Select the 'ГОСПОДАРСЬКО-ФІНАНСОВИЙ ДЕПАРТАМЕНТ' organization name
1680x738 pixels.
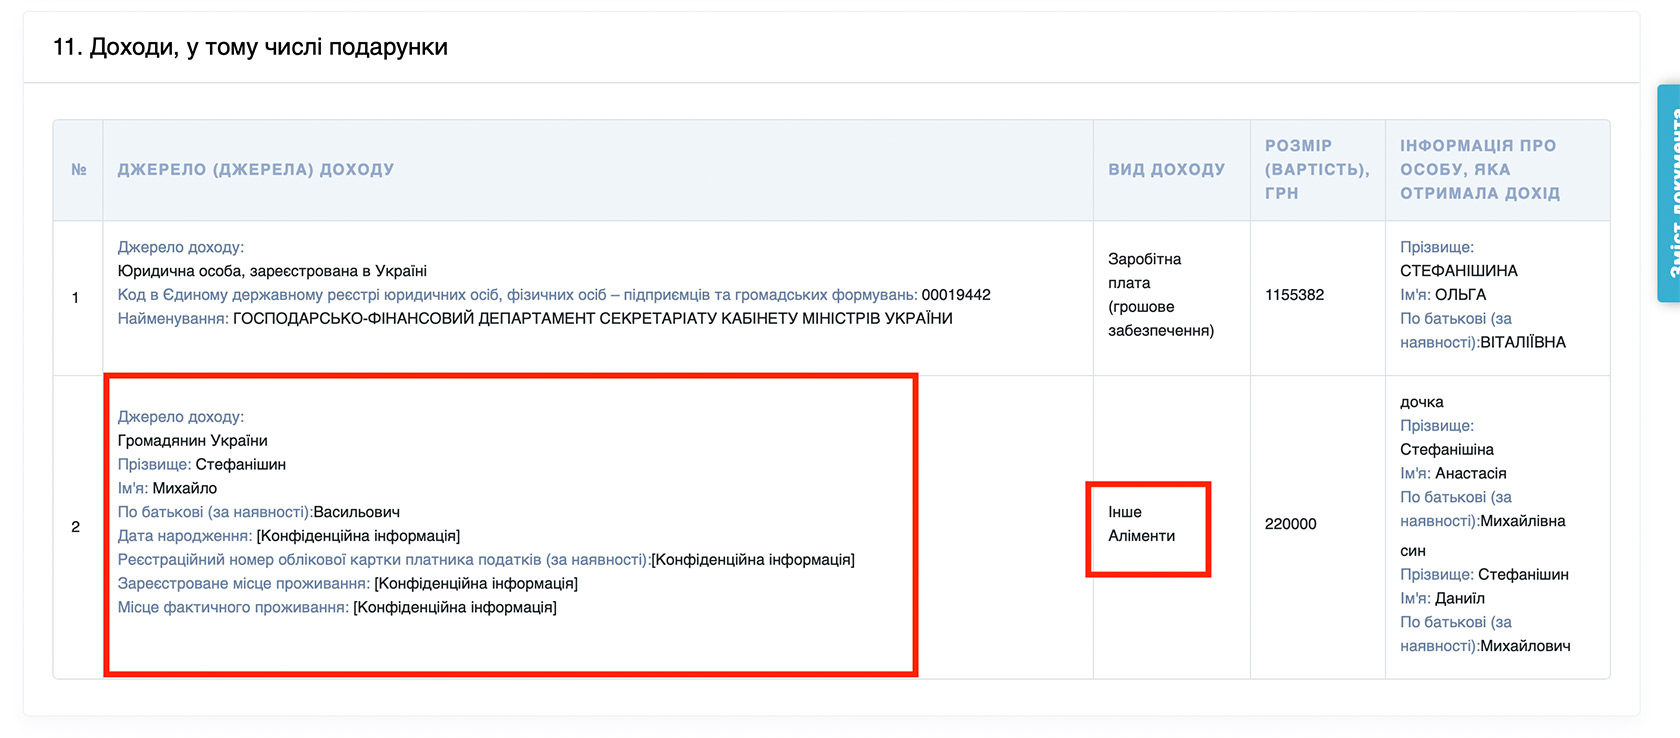(592, 319)
